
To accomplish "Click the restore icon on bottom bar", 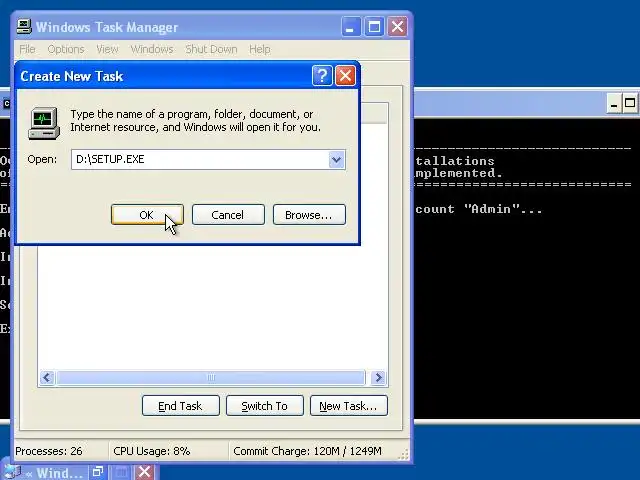I will tap(98, 472).
